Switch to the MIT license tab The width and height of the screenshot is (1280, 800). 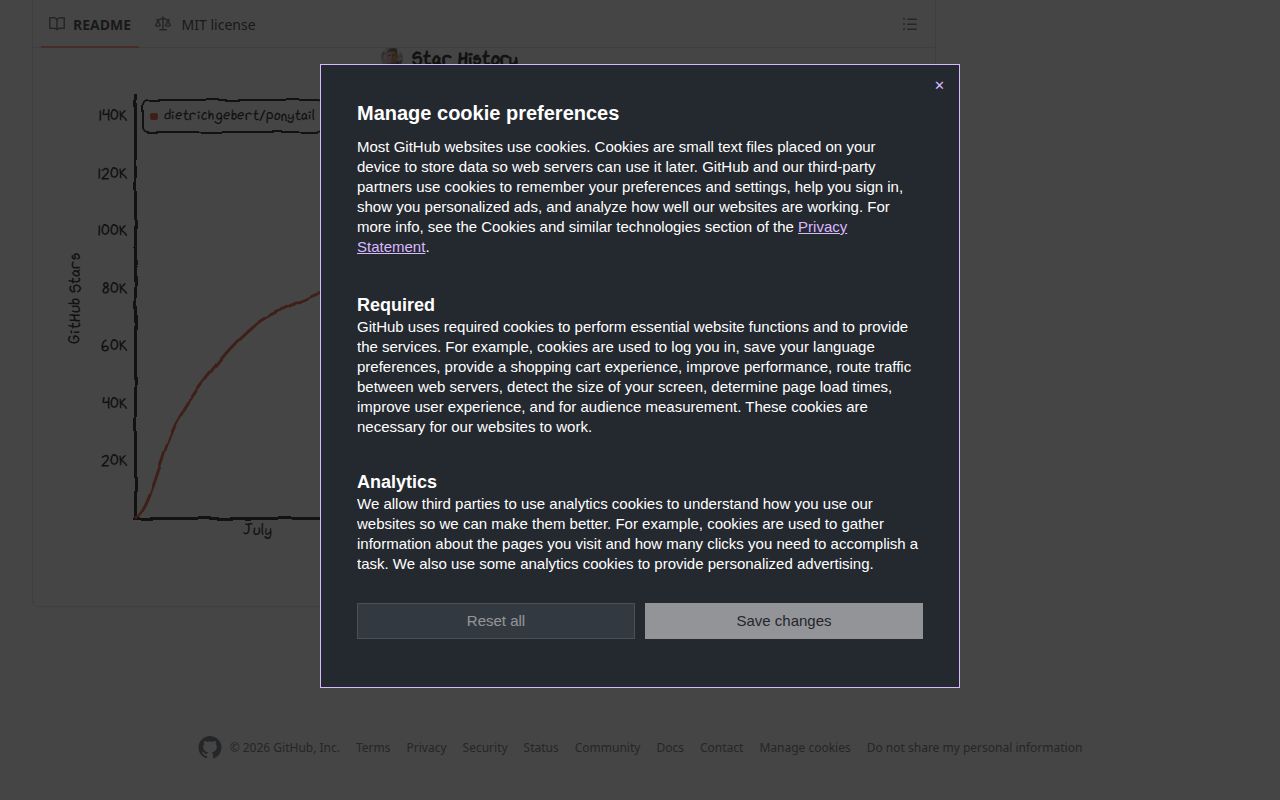click(x=205, y=24)
